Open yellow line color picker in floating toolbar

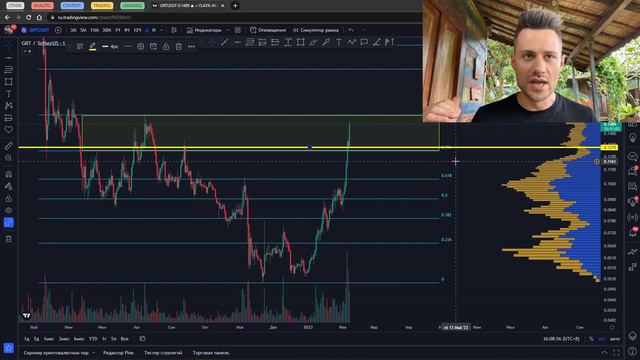click(93, 47)
